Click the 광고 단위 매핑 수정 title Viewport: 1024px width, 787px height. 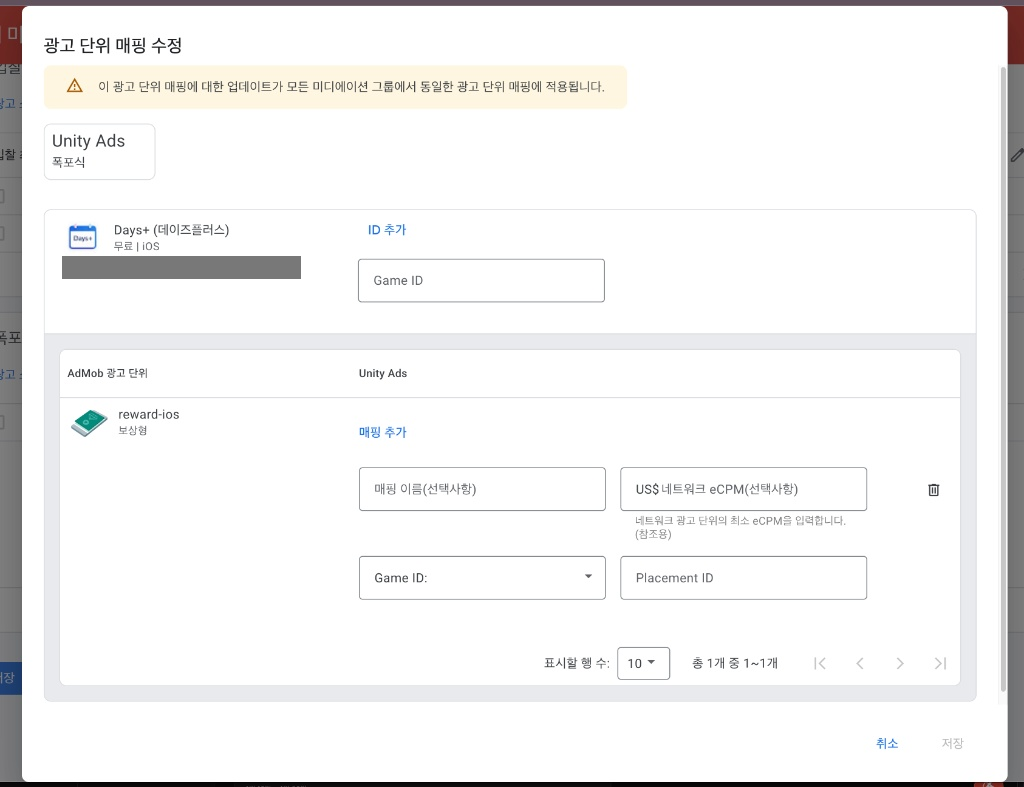tap(113, 45)
